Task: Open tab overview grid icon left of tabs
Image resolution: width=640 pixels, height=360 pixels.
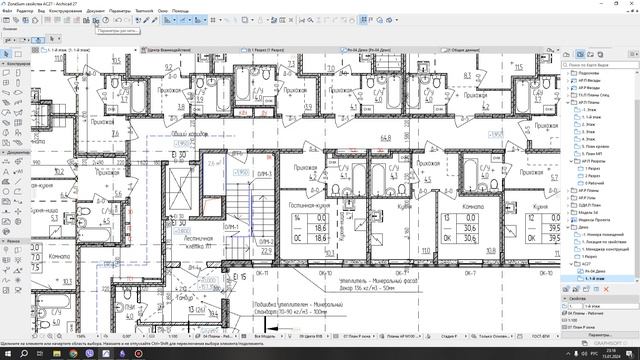Action: 36,50
